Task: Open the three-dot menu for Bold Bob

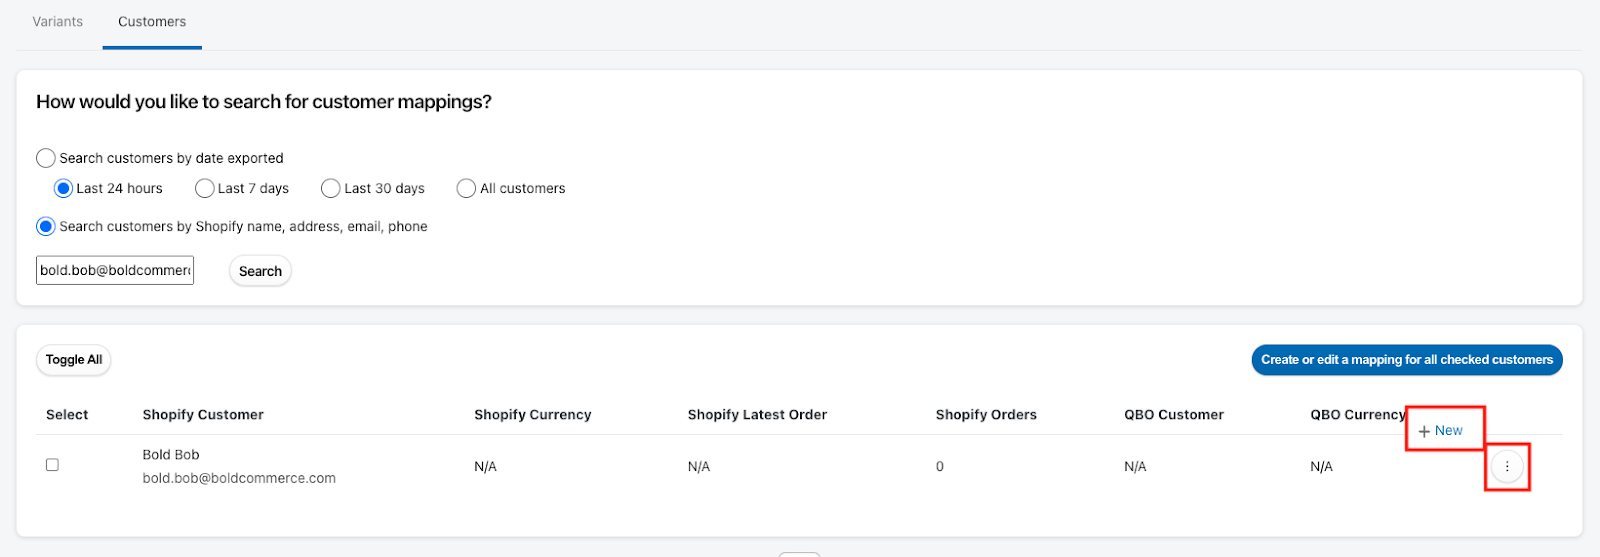Action: click(1507, 467)
